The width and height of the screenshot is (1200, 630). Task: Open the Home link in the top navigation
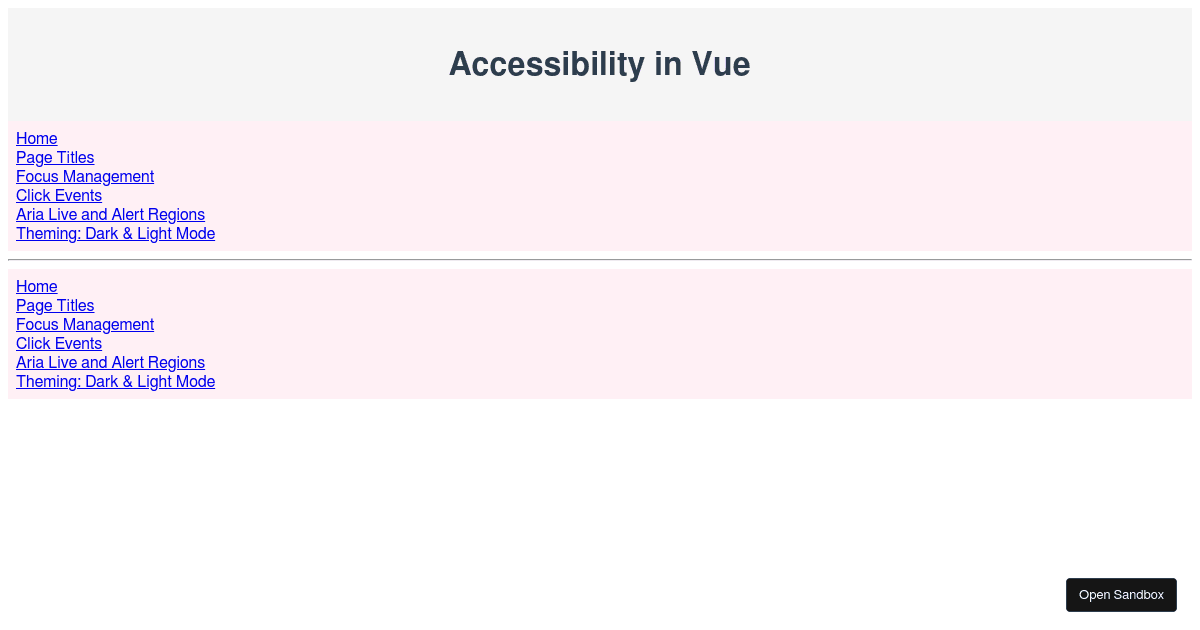click(36, 138)
